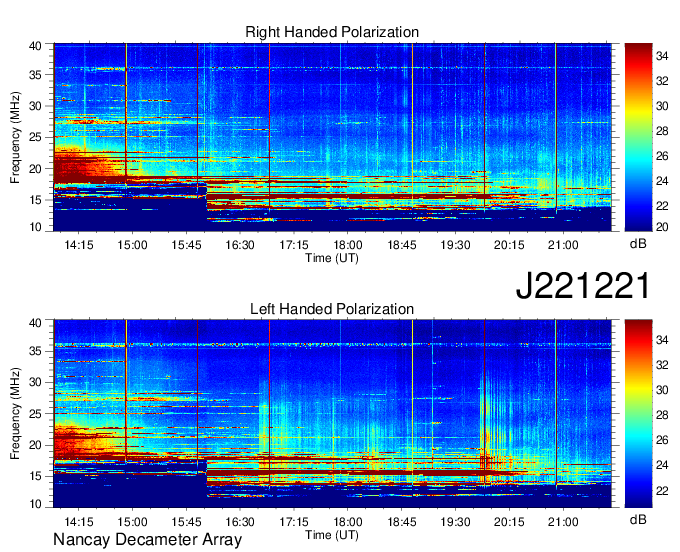
Task: Click the 34 dB value on upper colorbar
Action: 662,56
